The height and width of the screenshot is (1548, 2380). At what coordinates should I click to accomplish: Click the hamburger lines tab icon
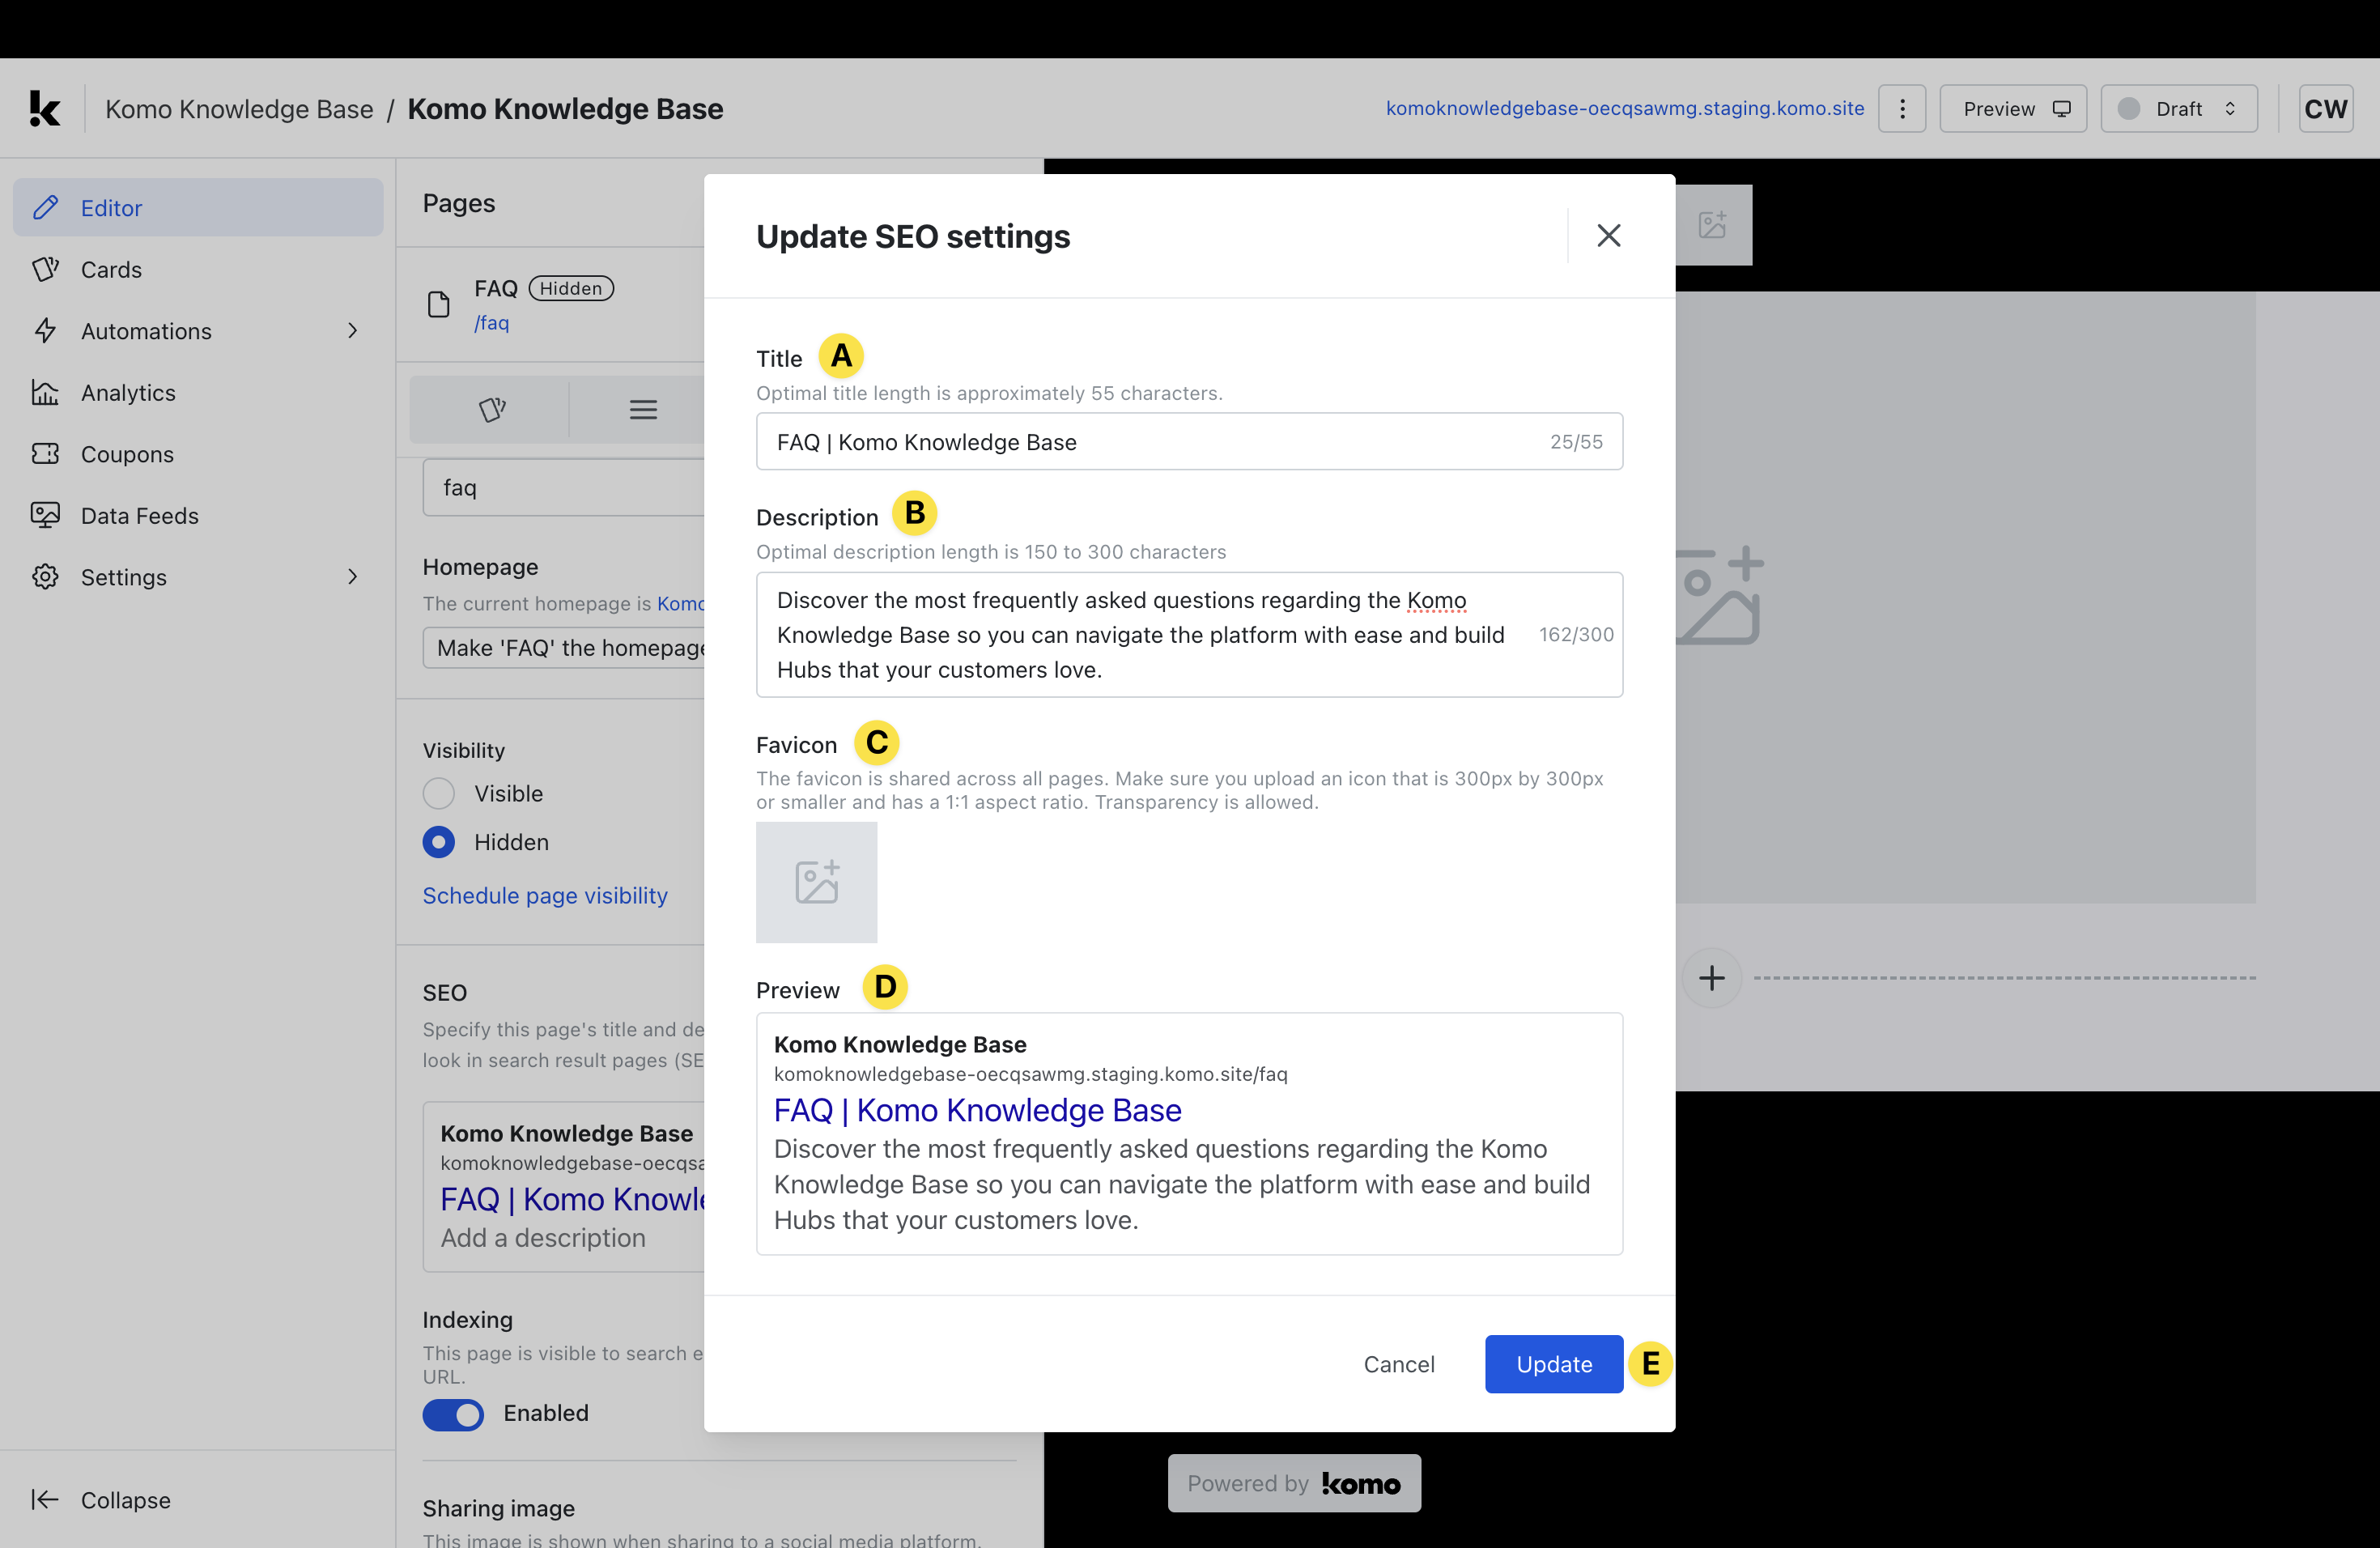[x=643, y=409]
